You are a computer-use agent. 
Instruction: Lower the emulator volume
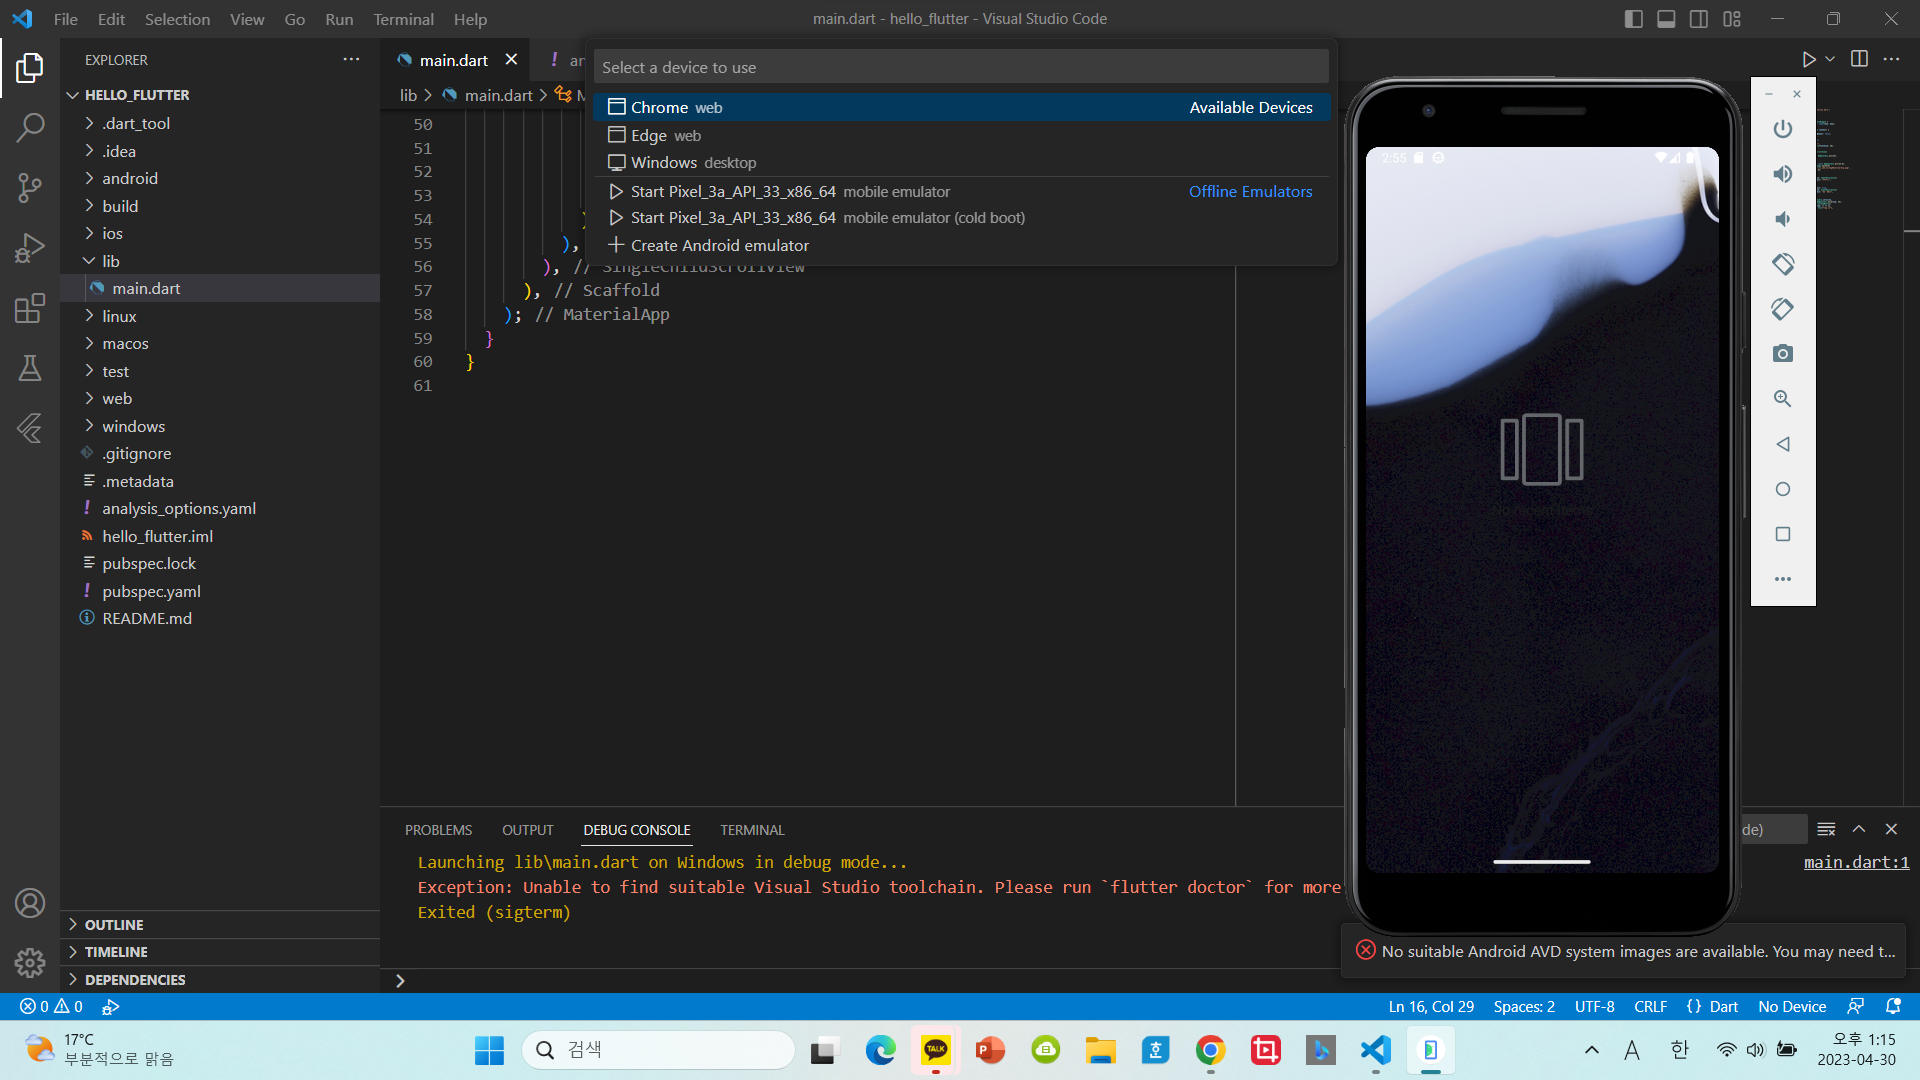pos(1783,219)
